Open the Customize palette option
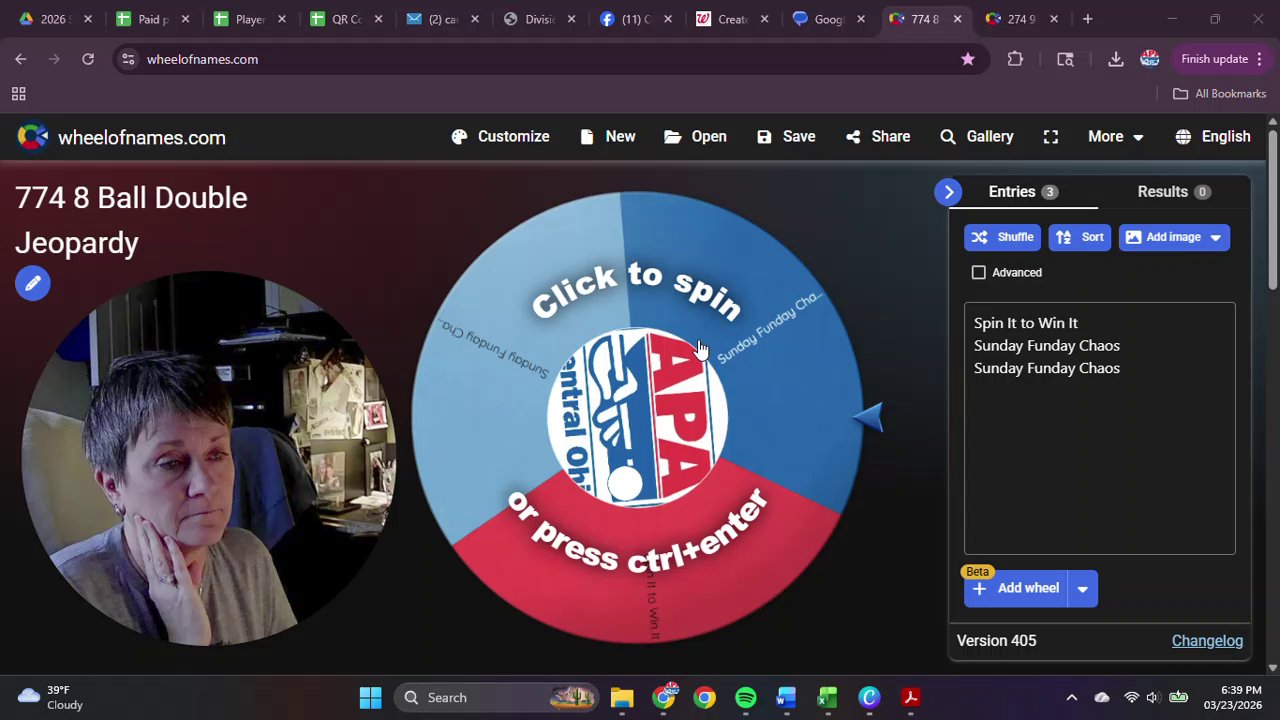1280x720 pixels. (500, 137)
